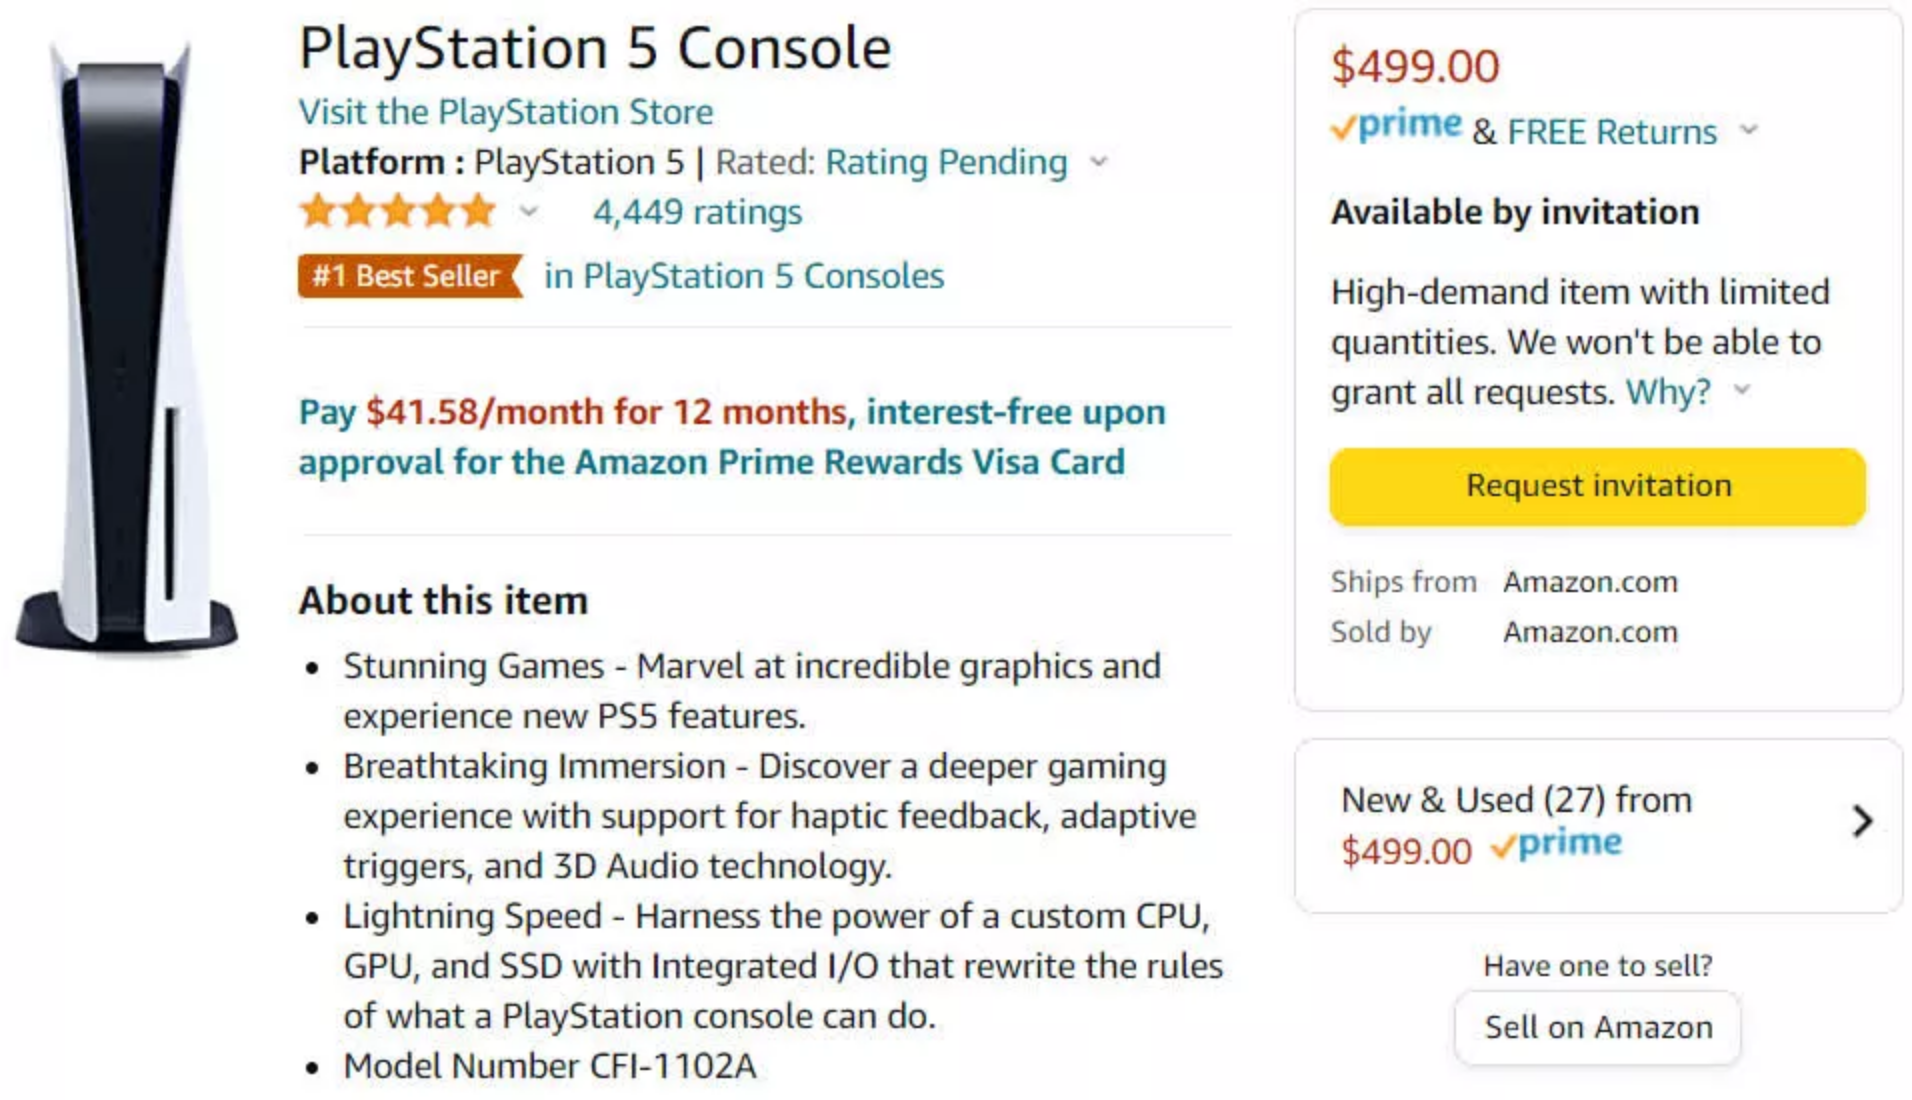Expand the Why? explanation chevron
This screenshot has height=1100, width=1912.
1742,390
